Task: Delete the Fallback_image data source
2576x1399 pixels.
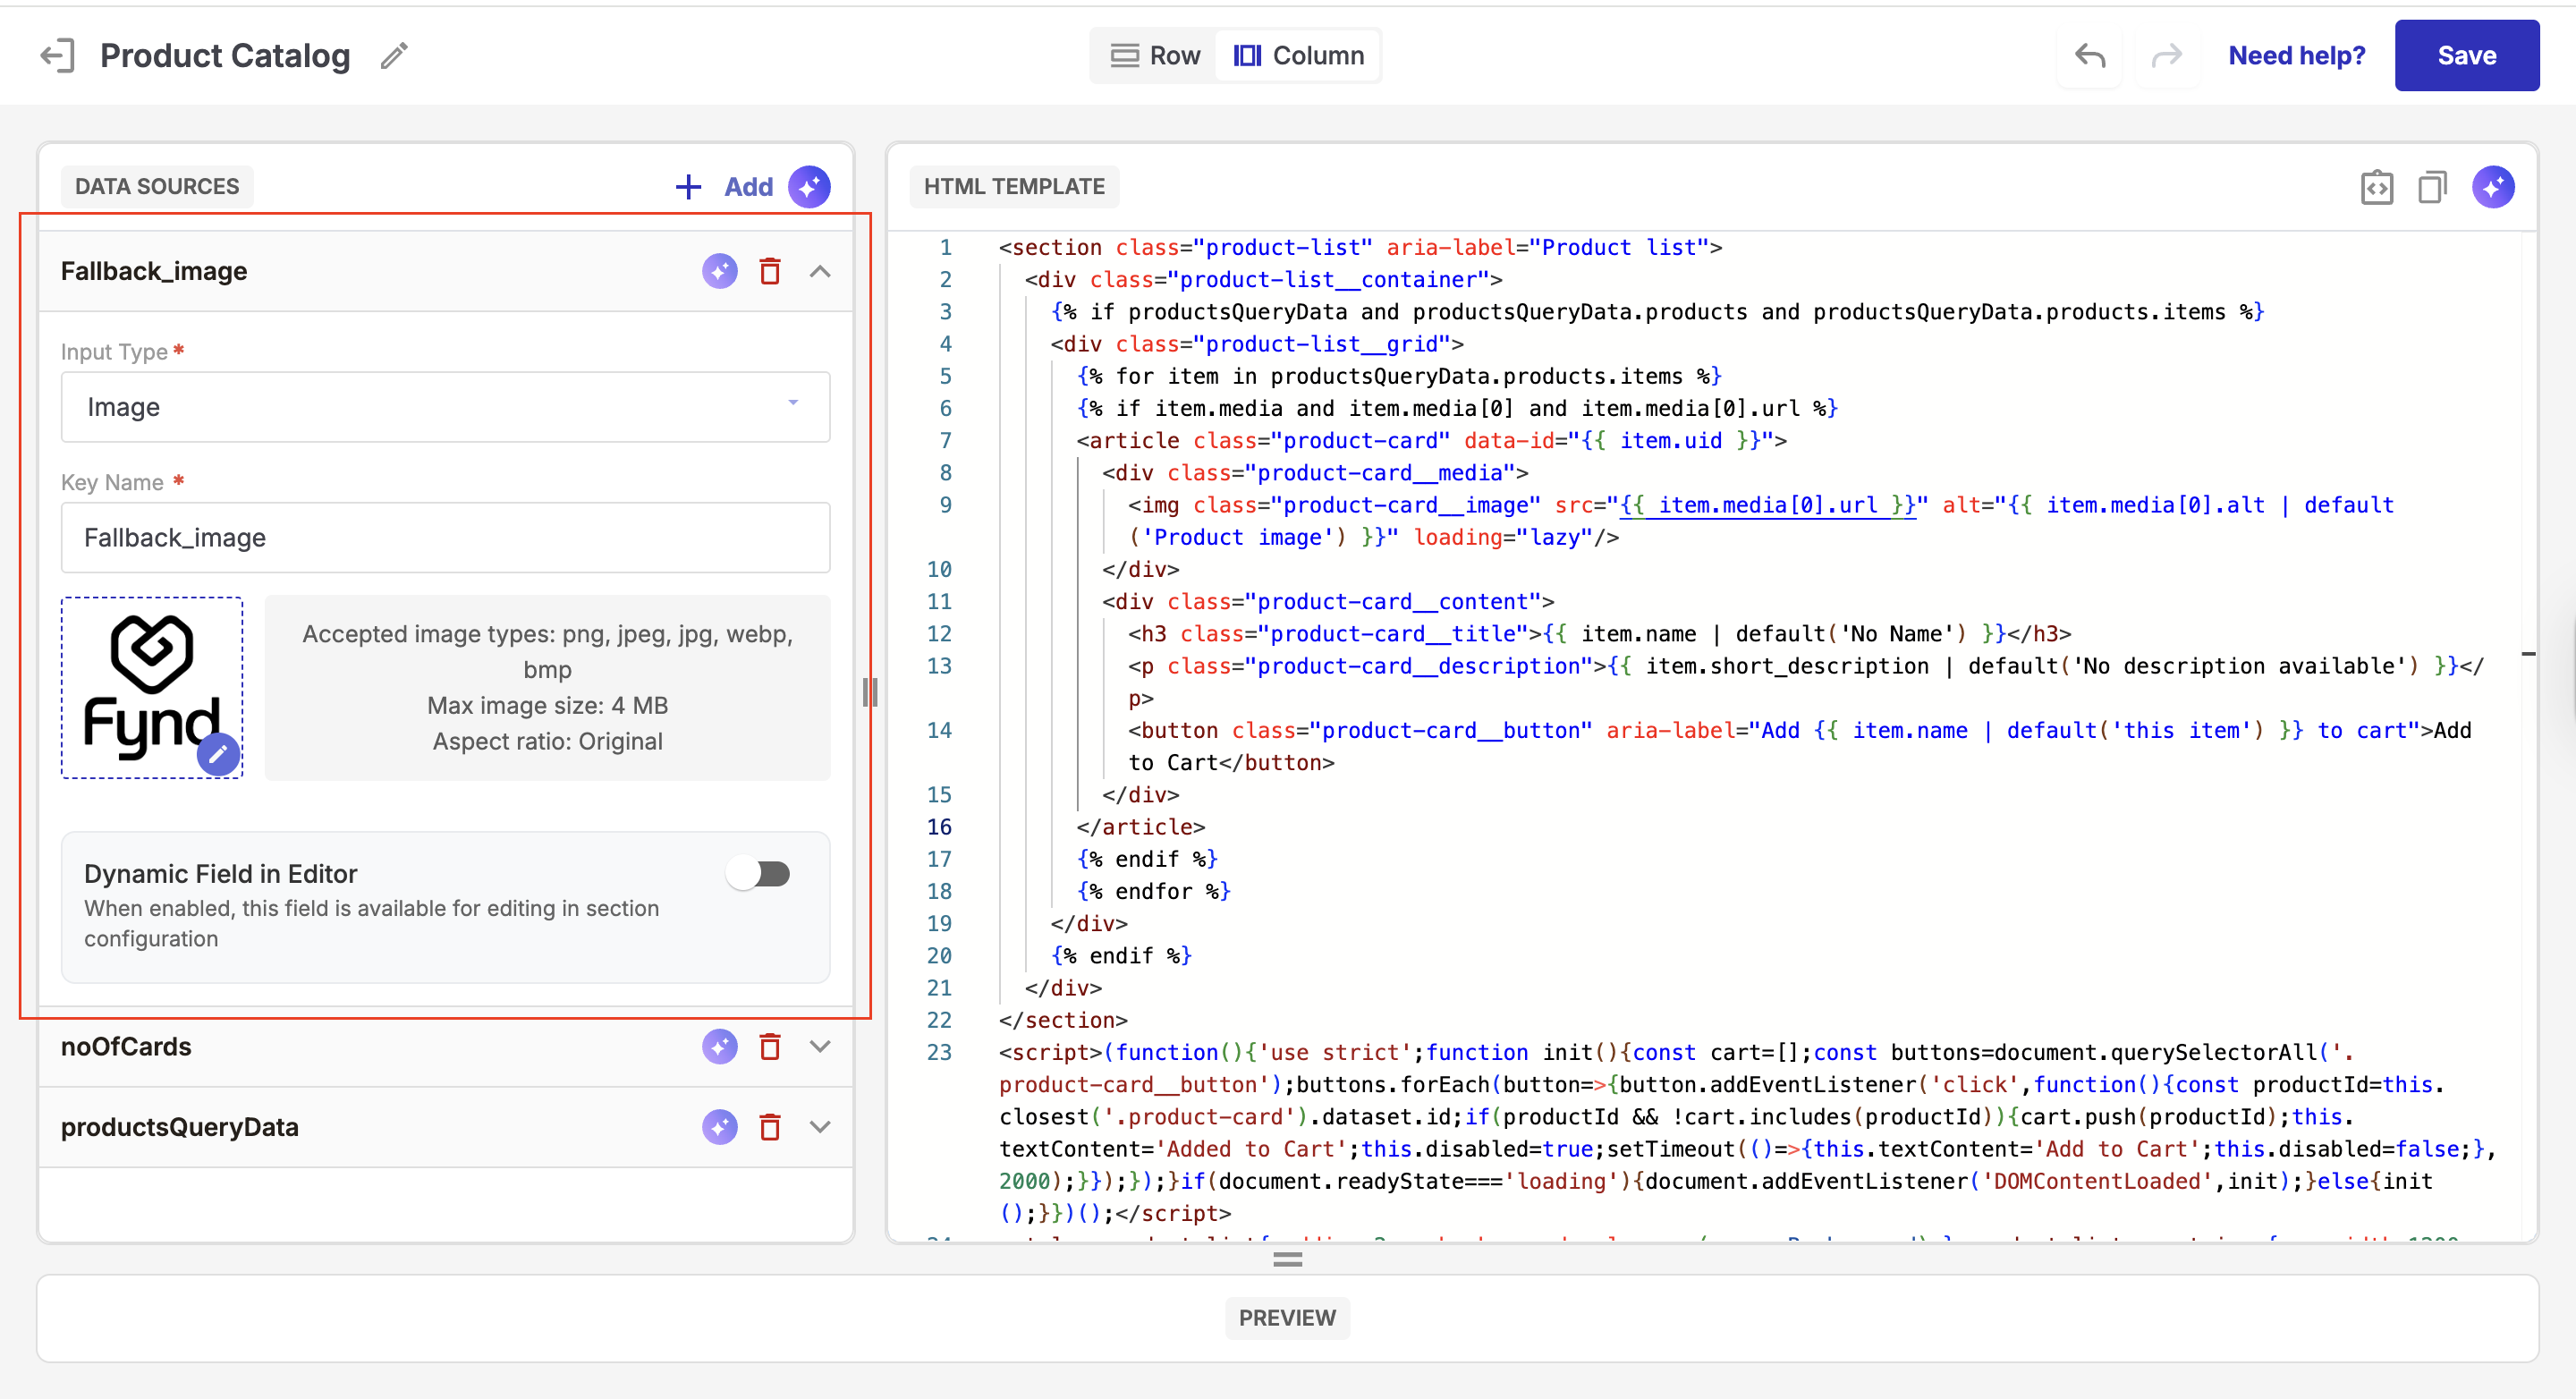Action: (x=769, y=271)
